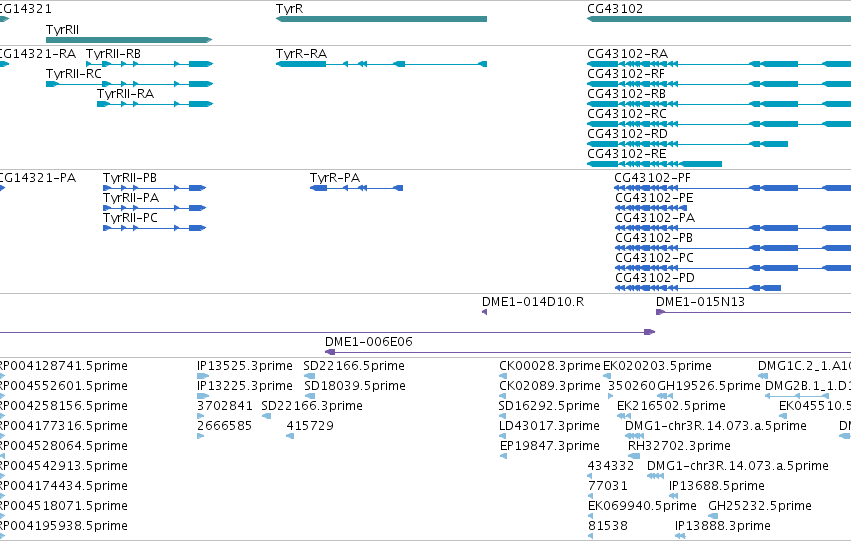Open the EK069940.5prime EST
851x541 pixels.
click(591, 516)
